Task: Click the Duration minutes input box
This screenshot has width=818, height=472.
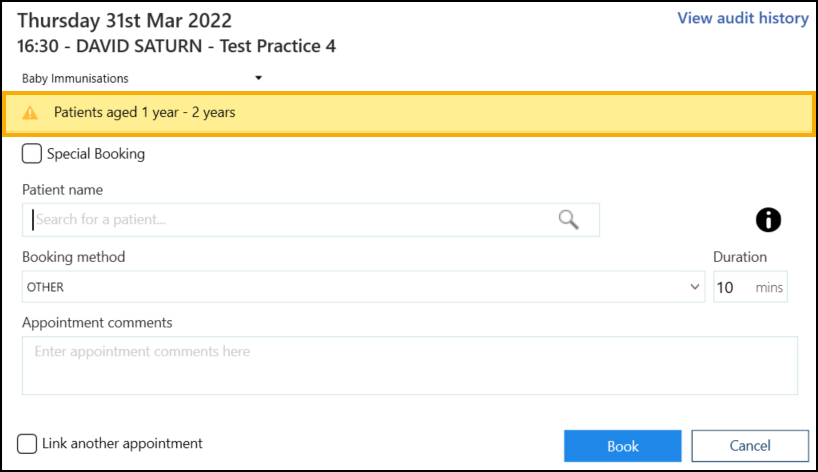Action: [733, 287]
